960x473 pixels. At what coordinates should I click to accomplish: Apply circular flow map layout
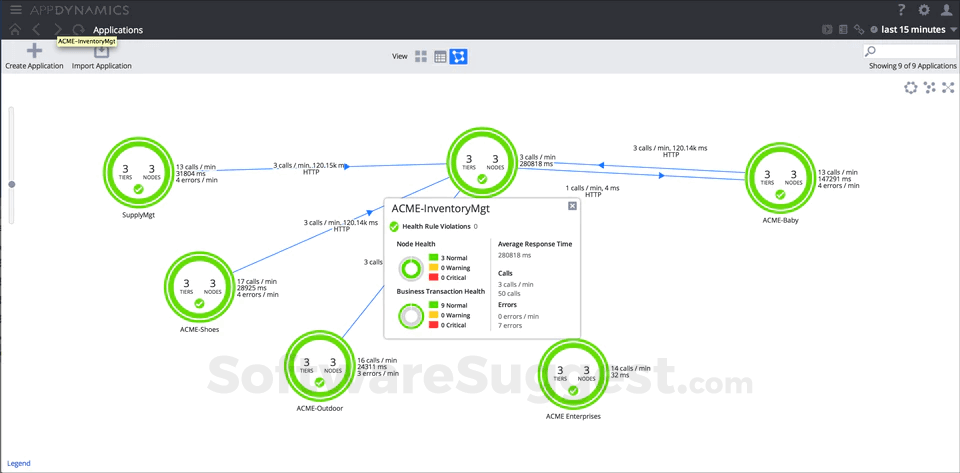click(x=911, y=88)
